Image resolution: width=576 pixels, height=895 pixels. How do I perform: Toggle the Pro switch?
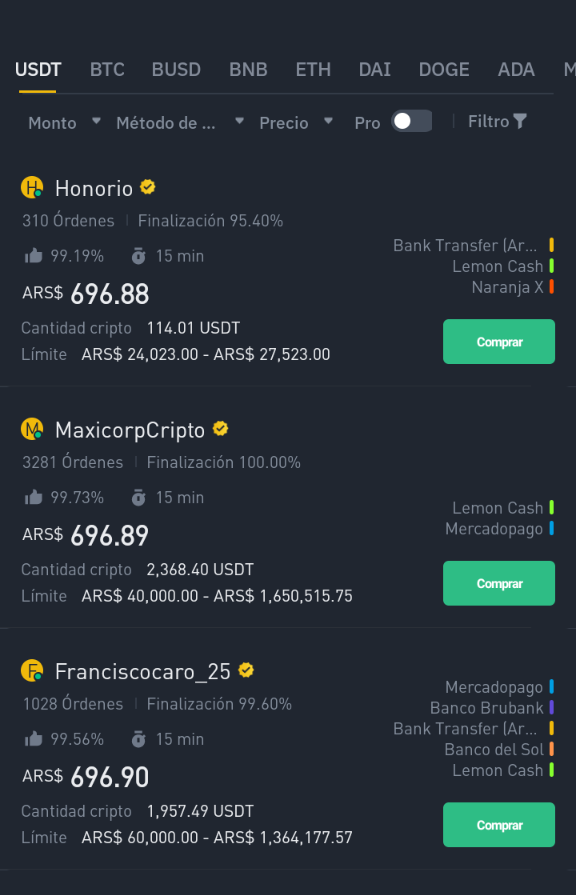tap(412, 121)
